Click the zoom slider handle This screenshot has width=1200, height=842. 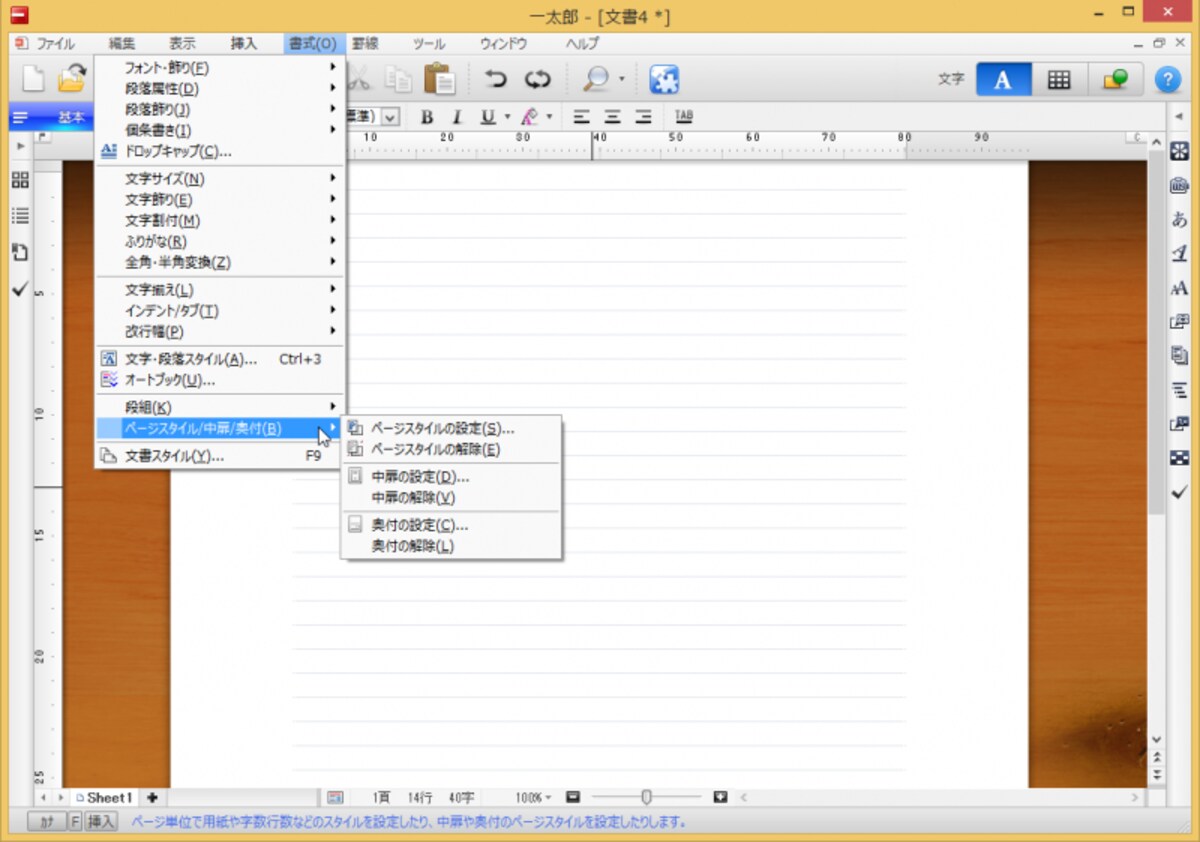click(647, 797)
